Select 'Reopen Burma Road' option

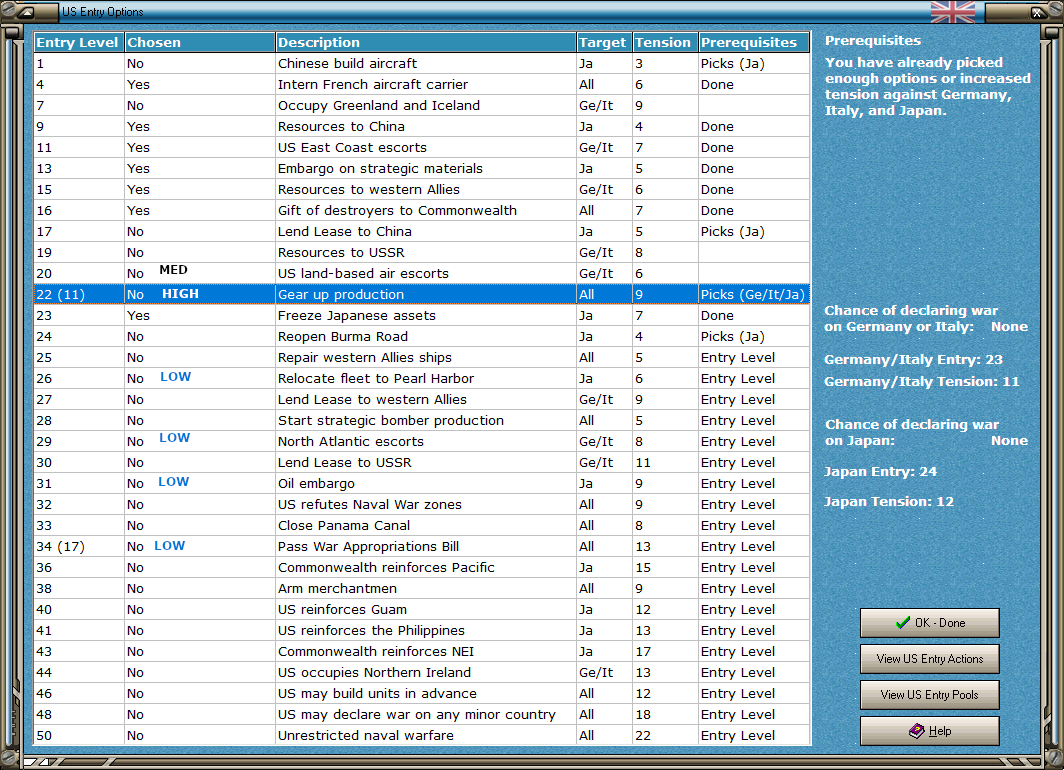[422, 336]
